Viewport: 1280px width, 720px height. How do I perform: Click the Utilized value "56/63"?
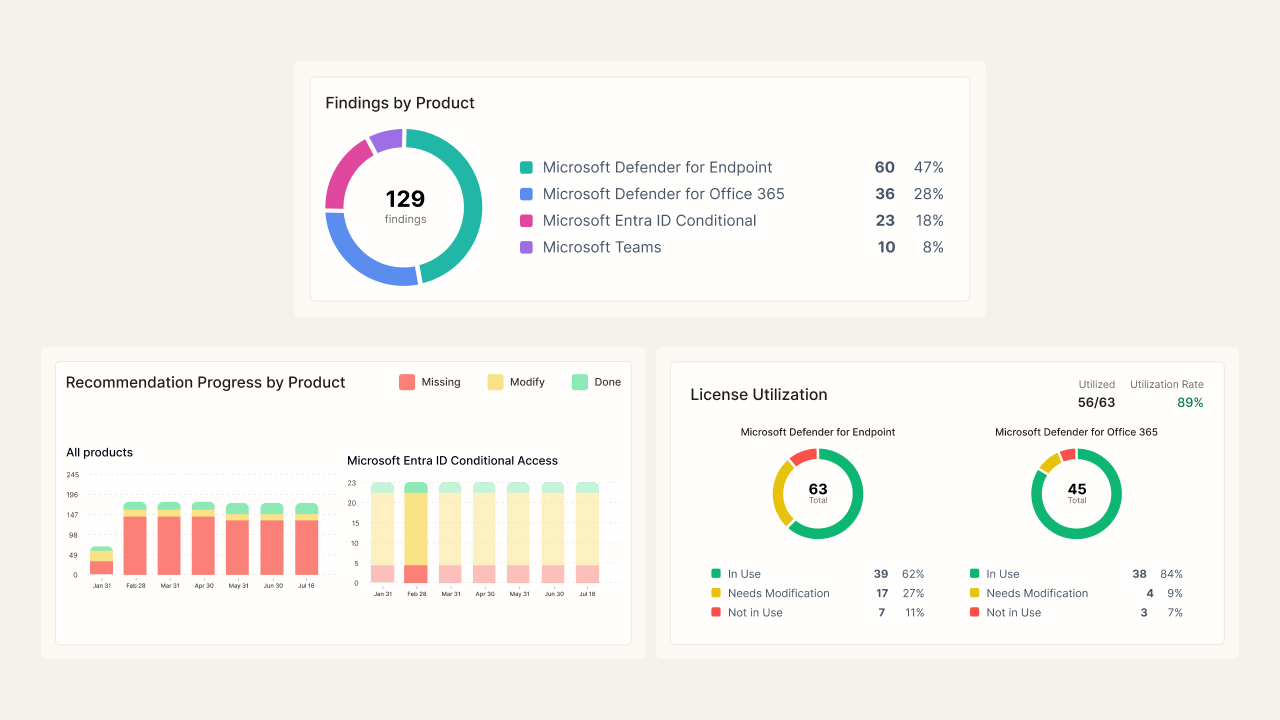(x=1095, y=403)
